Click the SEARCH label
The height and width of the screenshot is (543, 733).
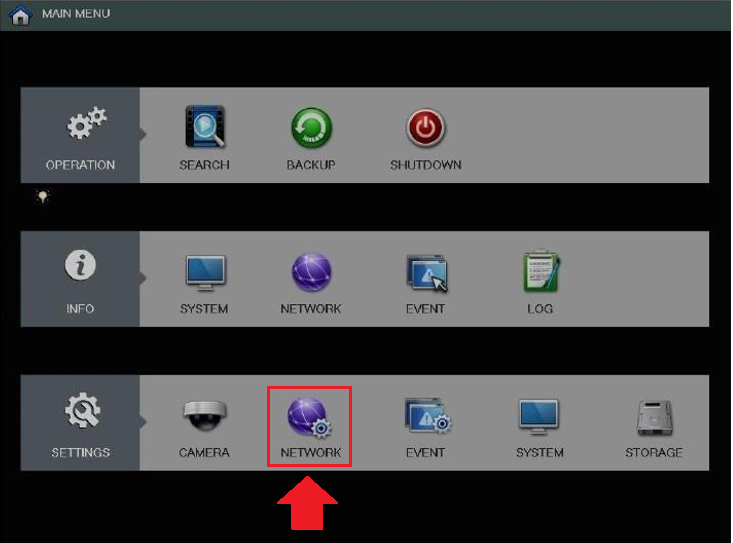205,165
